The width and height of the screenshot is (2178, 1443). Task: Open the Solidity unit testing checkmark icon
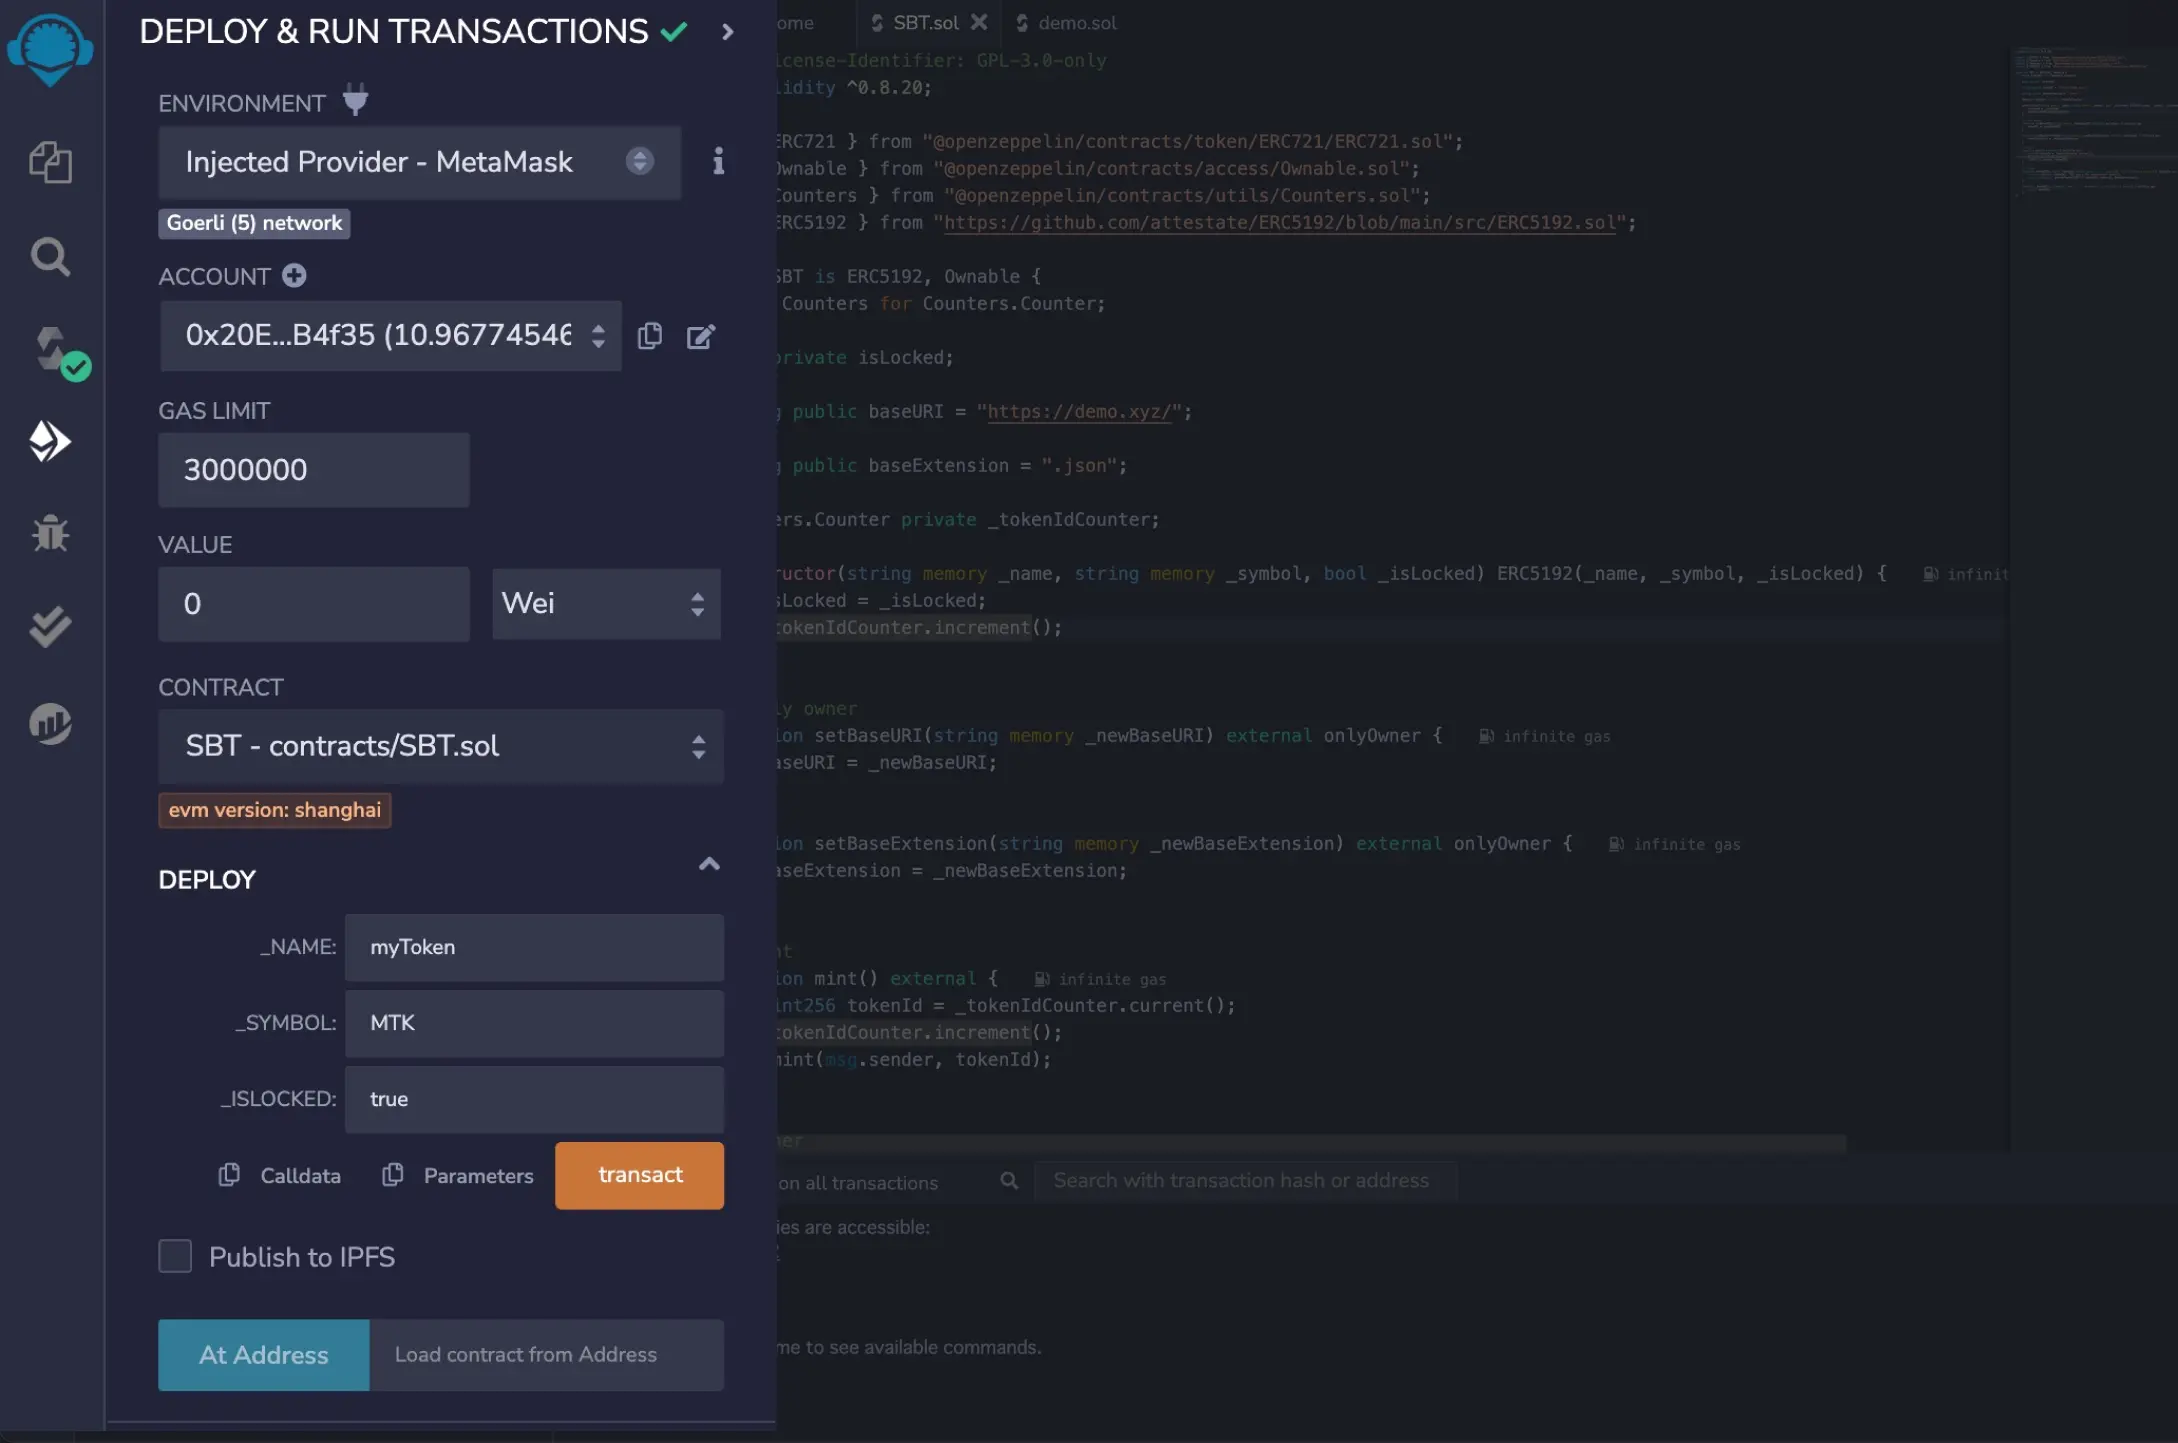[x=50, y=626]
